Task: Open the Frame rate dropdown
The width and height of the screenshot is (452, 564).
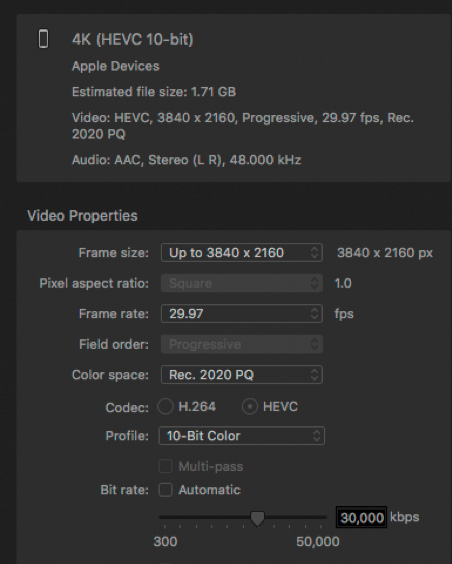Action: pos(242,314)
